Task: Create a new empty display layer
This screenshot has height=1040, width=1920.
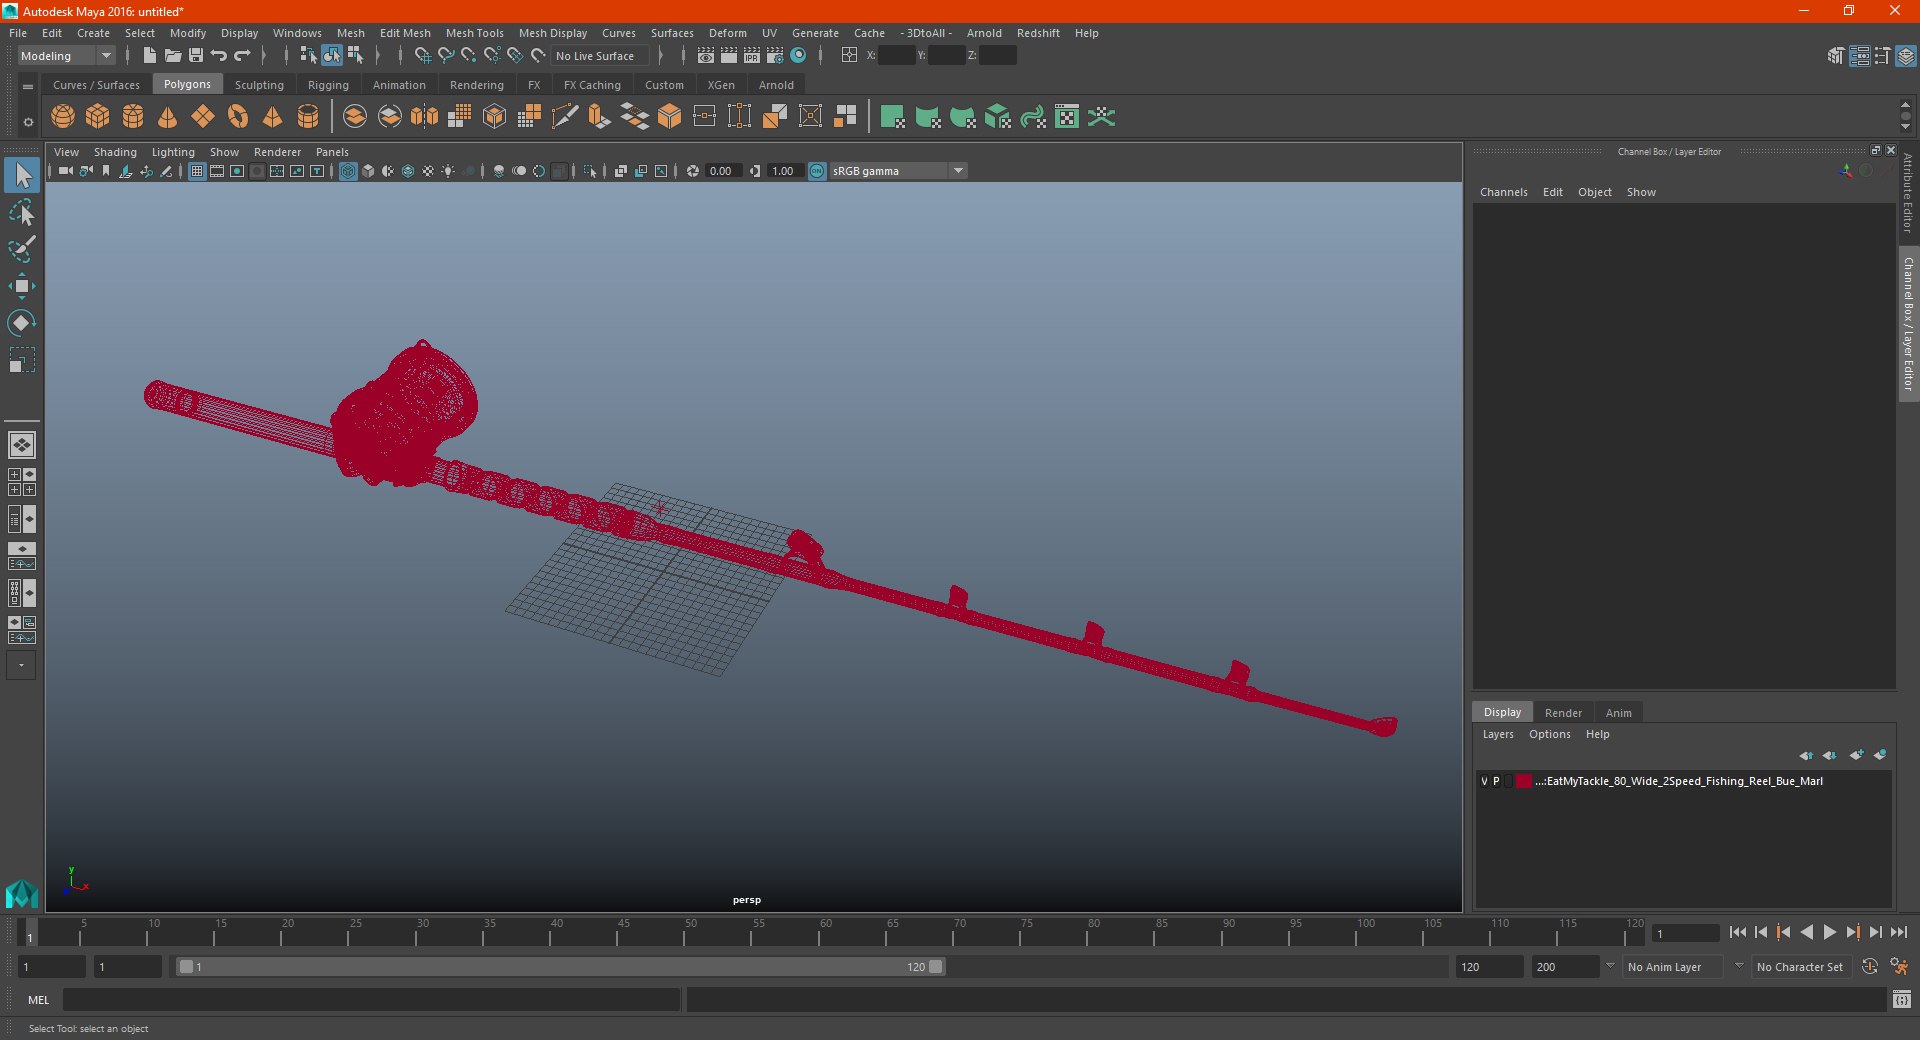Action: pyautogui.click(x=1857, y=755)
